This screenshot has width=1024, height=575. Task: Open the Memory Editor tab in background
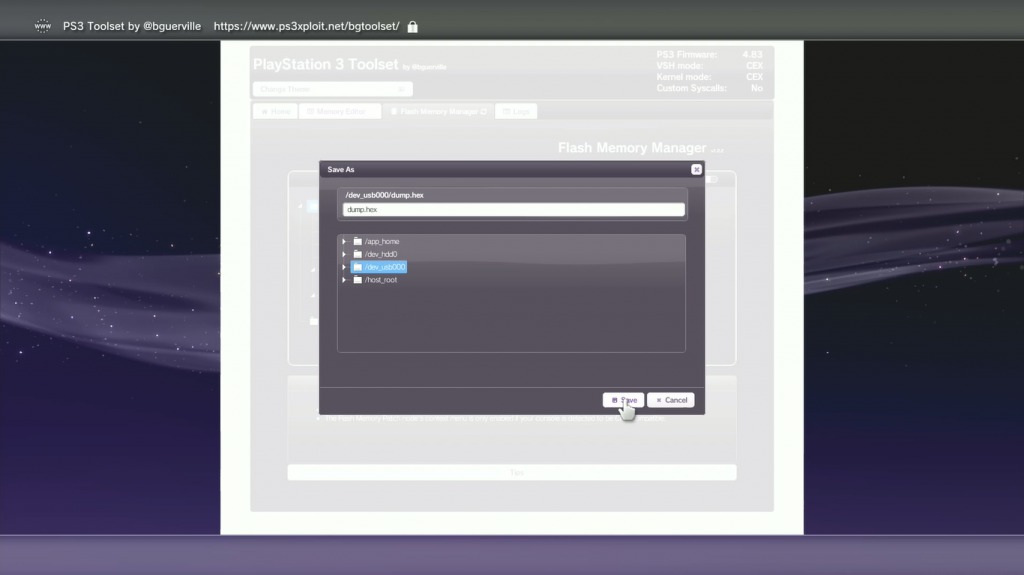tap(340, 112)
